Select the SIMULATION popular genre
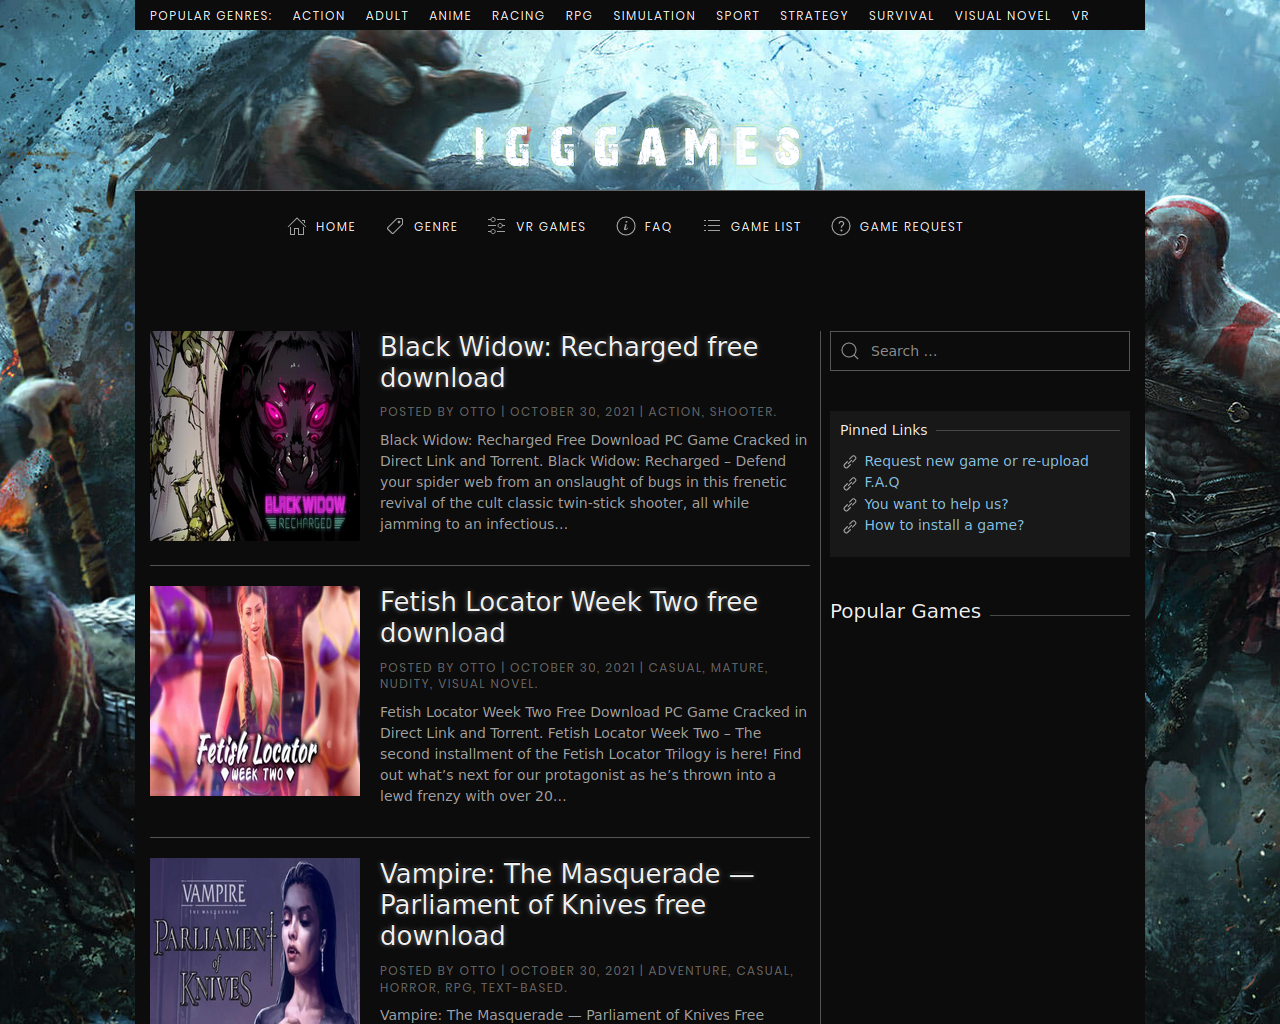1280x1024 pixels. [x=654, y=16]
